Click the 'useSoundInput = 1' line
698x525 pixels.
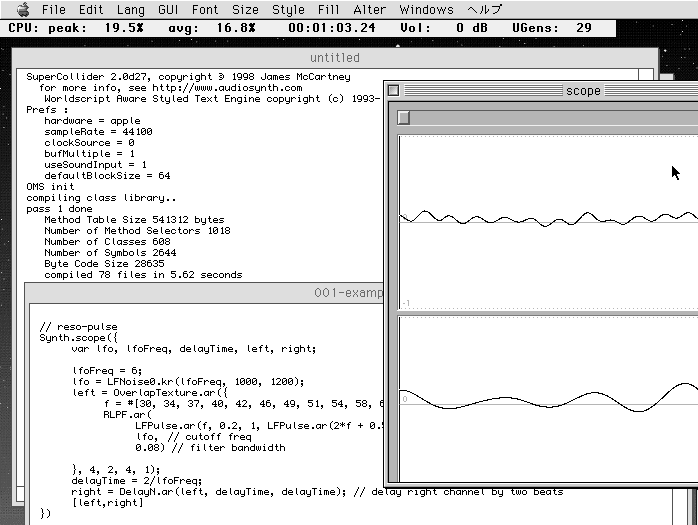[95, 165]
